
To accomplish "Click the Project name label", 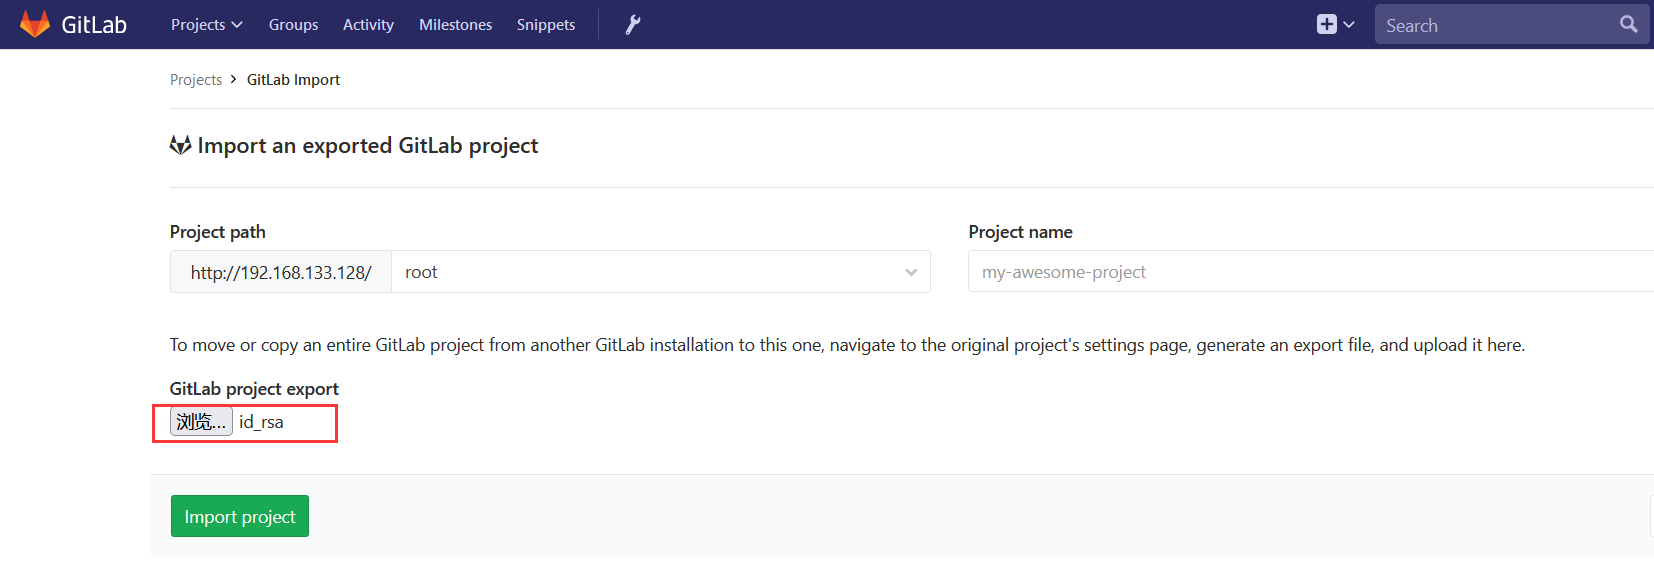I will tap(1020, 232).
